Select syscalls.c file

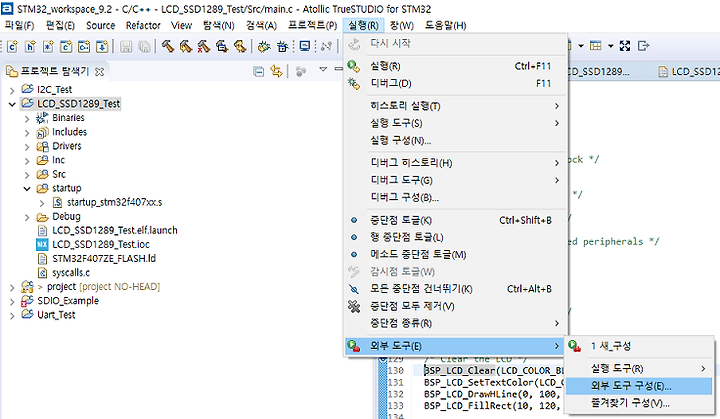[x=63, y=273]
